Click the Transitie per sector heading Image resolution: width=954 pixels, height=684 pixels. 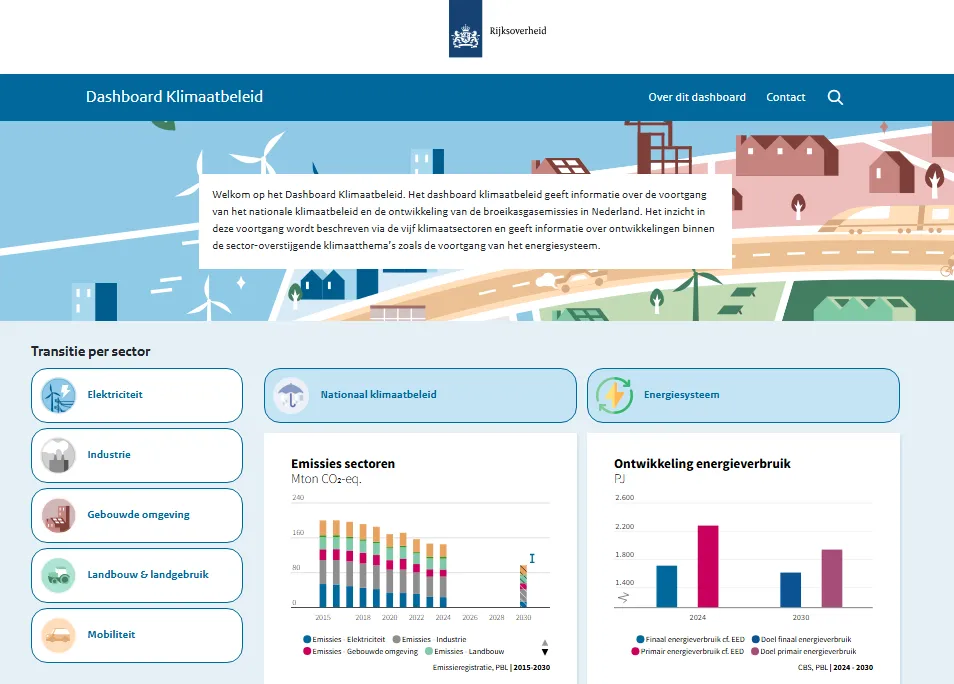point(91,352)
